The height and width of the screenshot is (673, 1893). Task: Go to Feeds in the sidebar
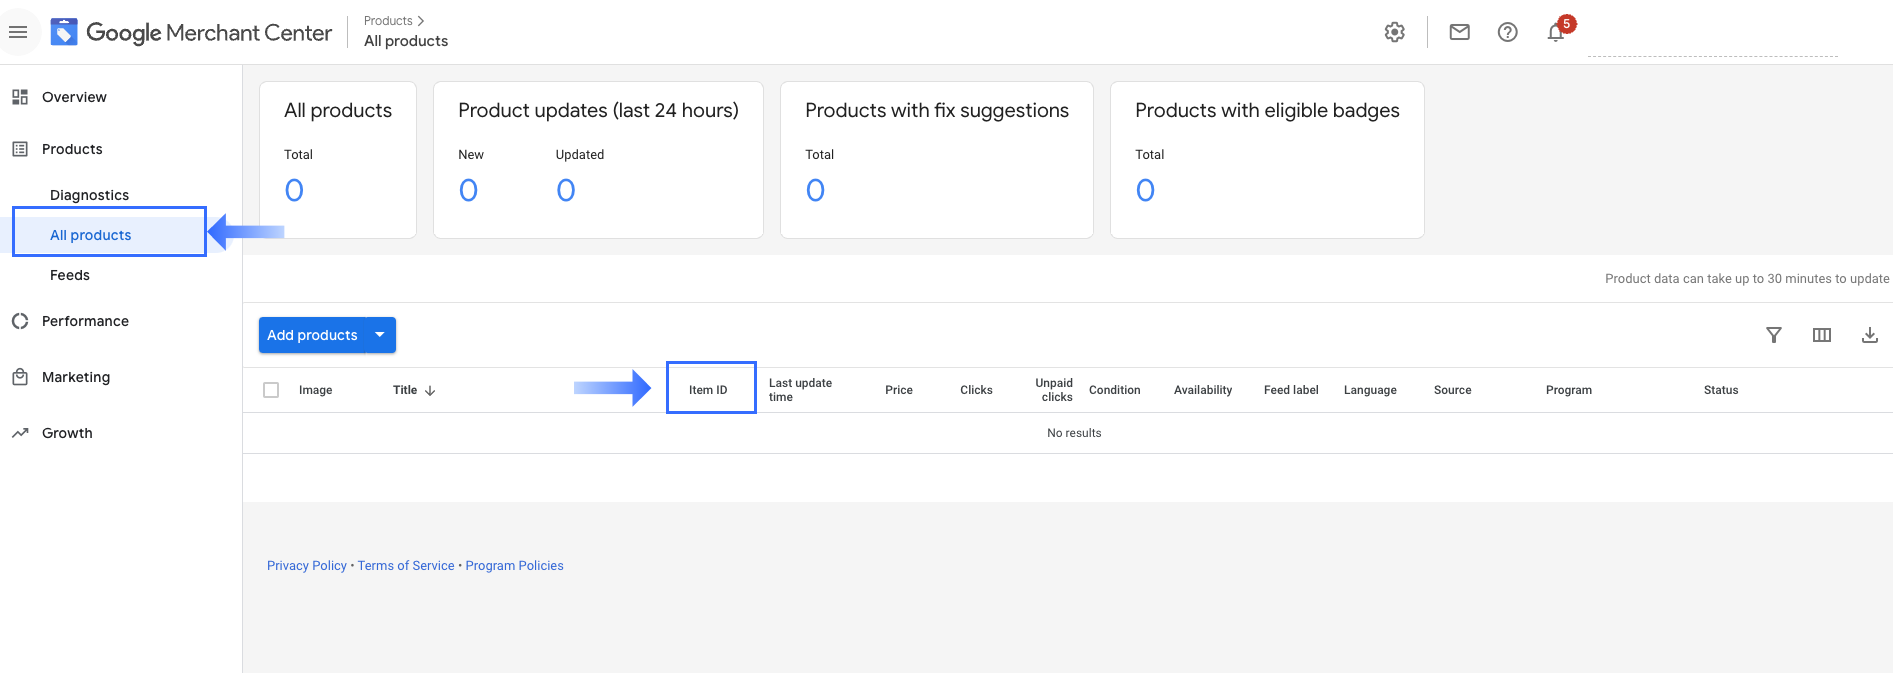pos(70,275)
